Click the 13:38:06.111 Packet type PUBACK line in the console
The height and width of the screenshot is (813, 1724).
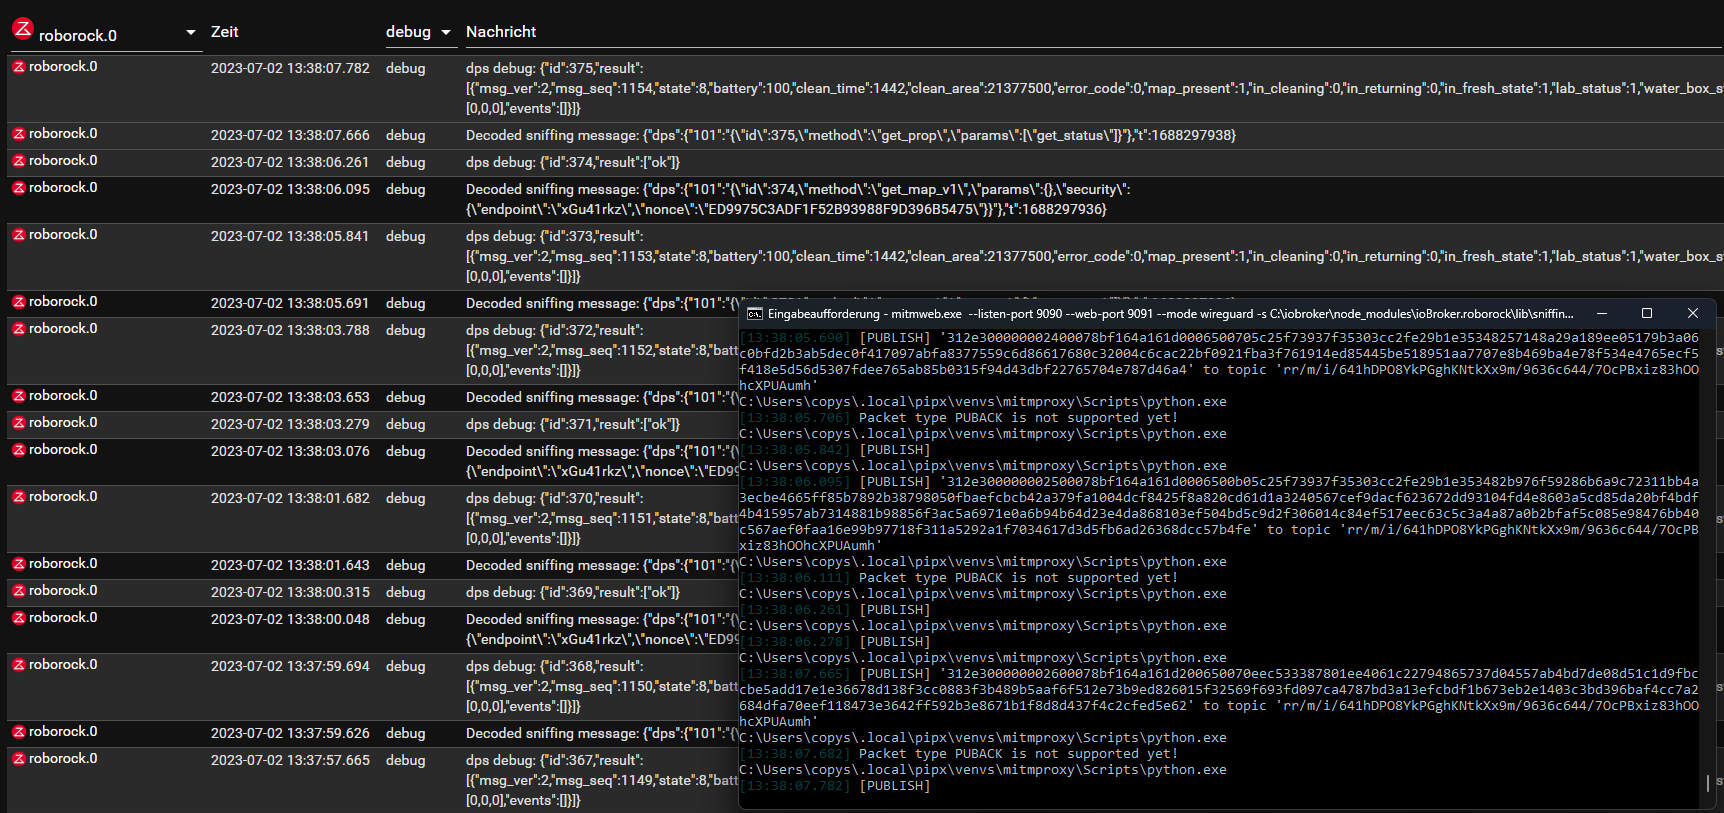(960, 578)
